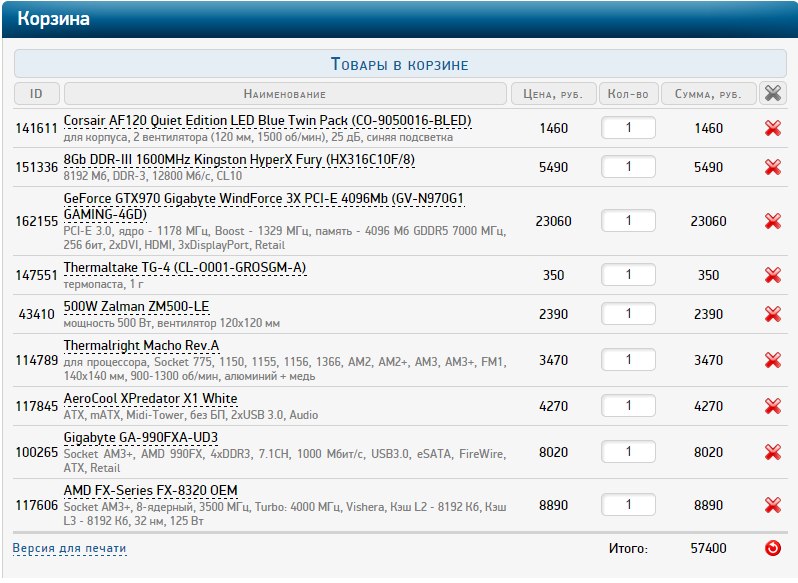798x583 pixels.
Task: Click the Сумма, руб. column header
Action: click(x=708, y=94)
